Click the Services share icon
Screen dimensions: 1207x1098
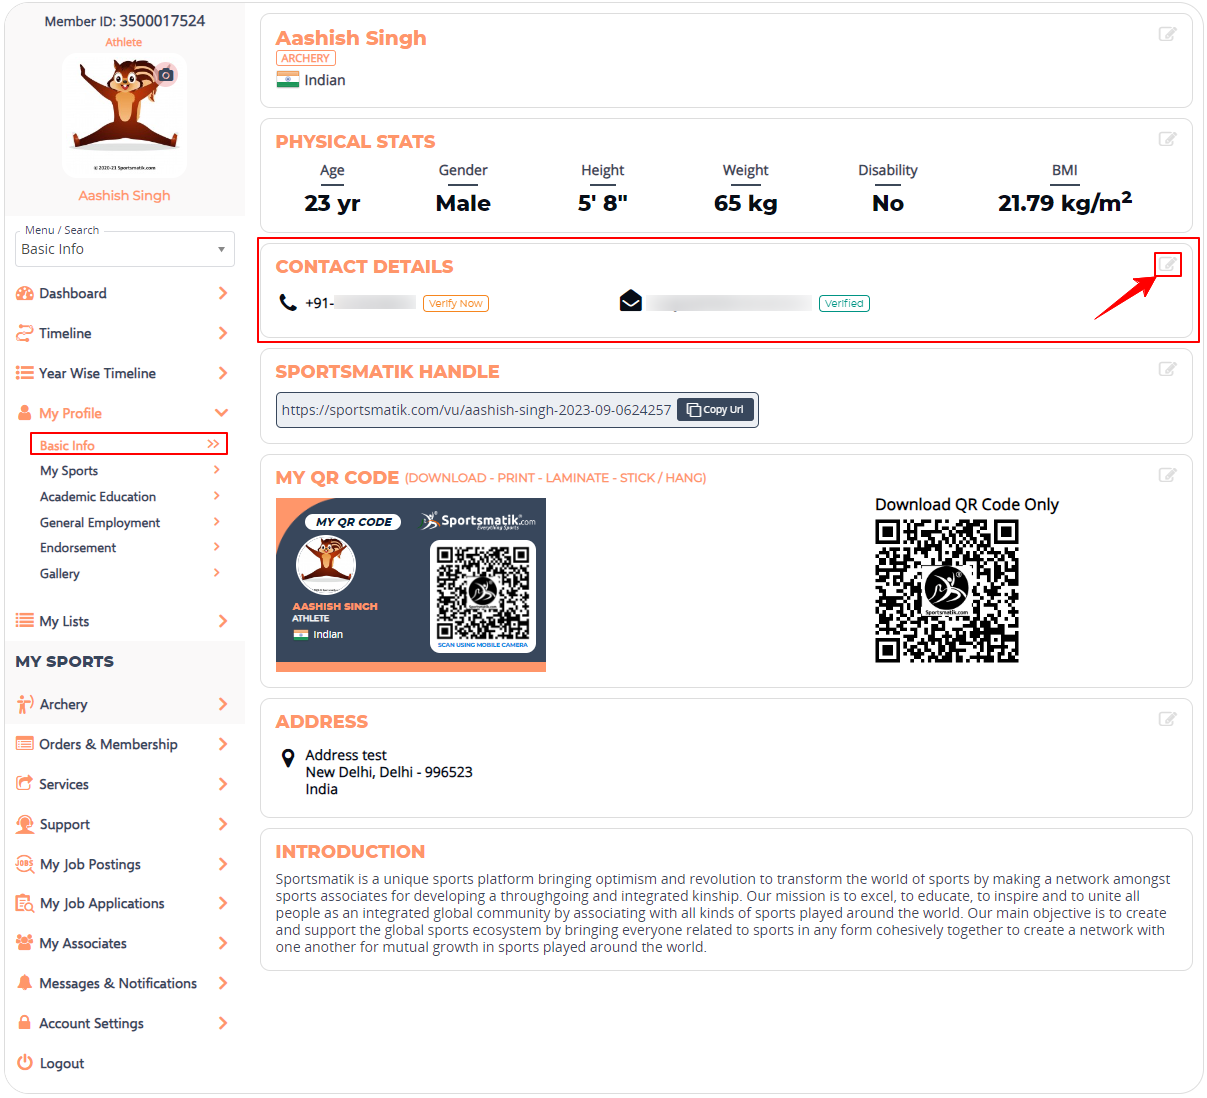click(25, 784)
